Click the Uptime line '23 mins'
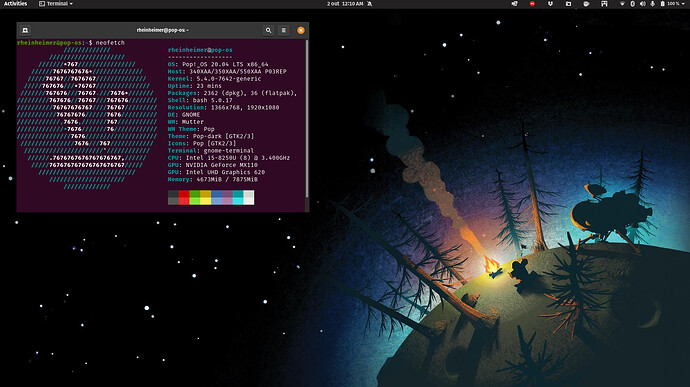 (x=195, y=86)
